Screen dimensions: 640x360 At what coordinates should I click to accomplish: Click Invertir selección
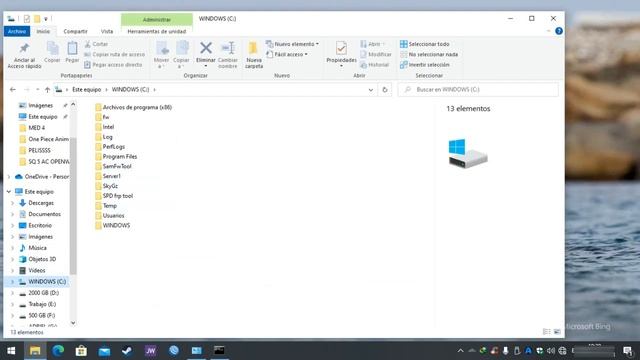pos(424,64)
